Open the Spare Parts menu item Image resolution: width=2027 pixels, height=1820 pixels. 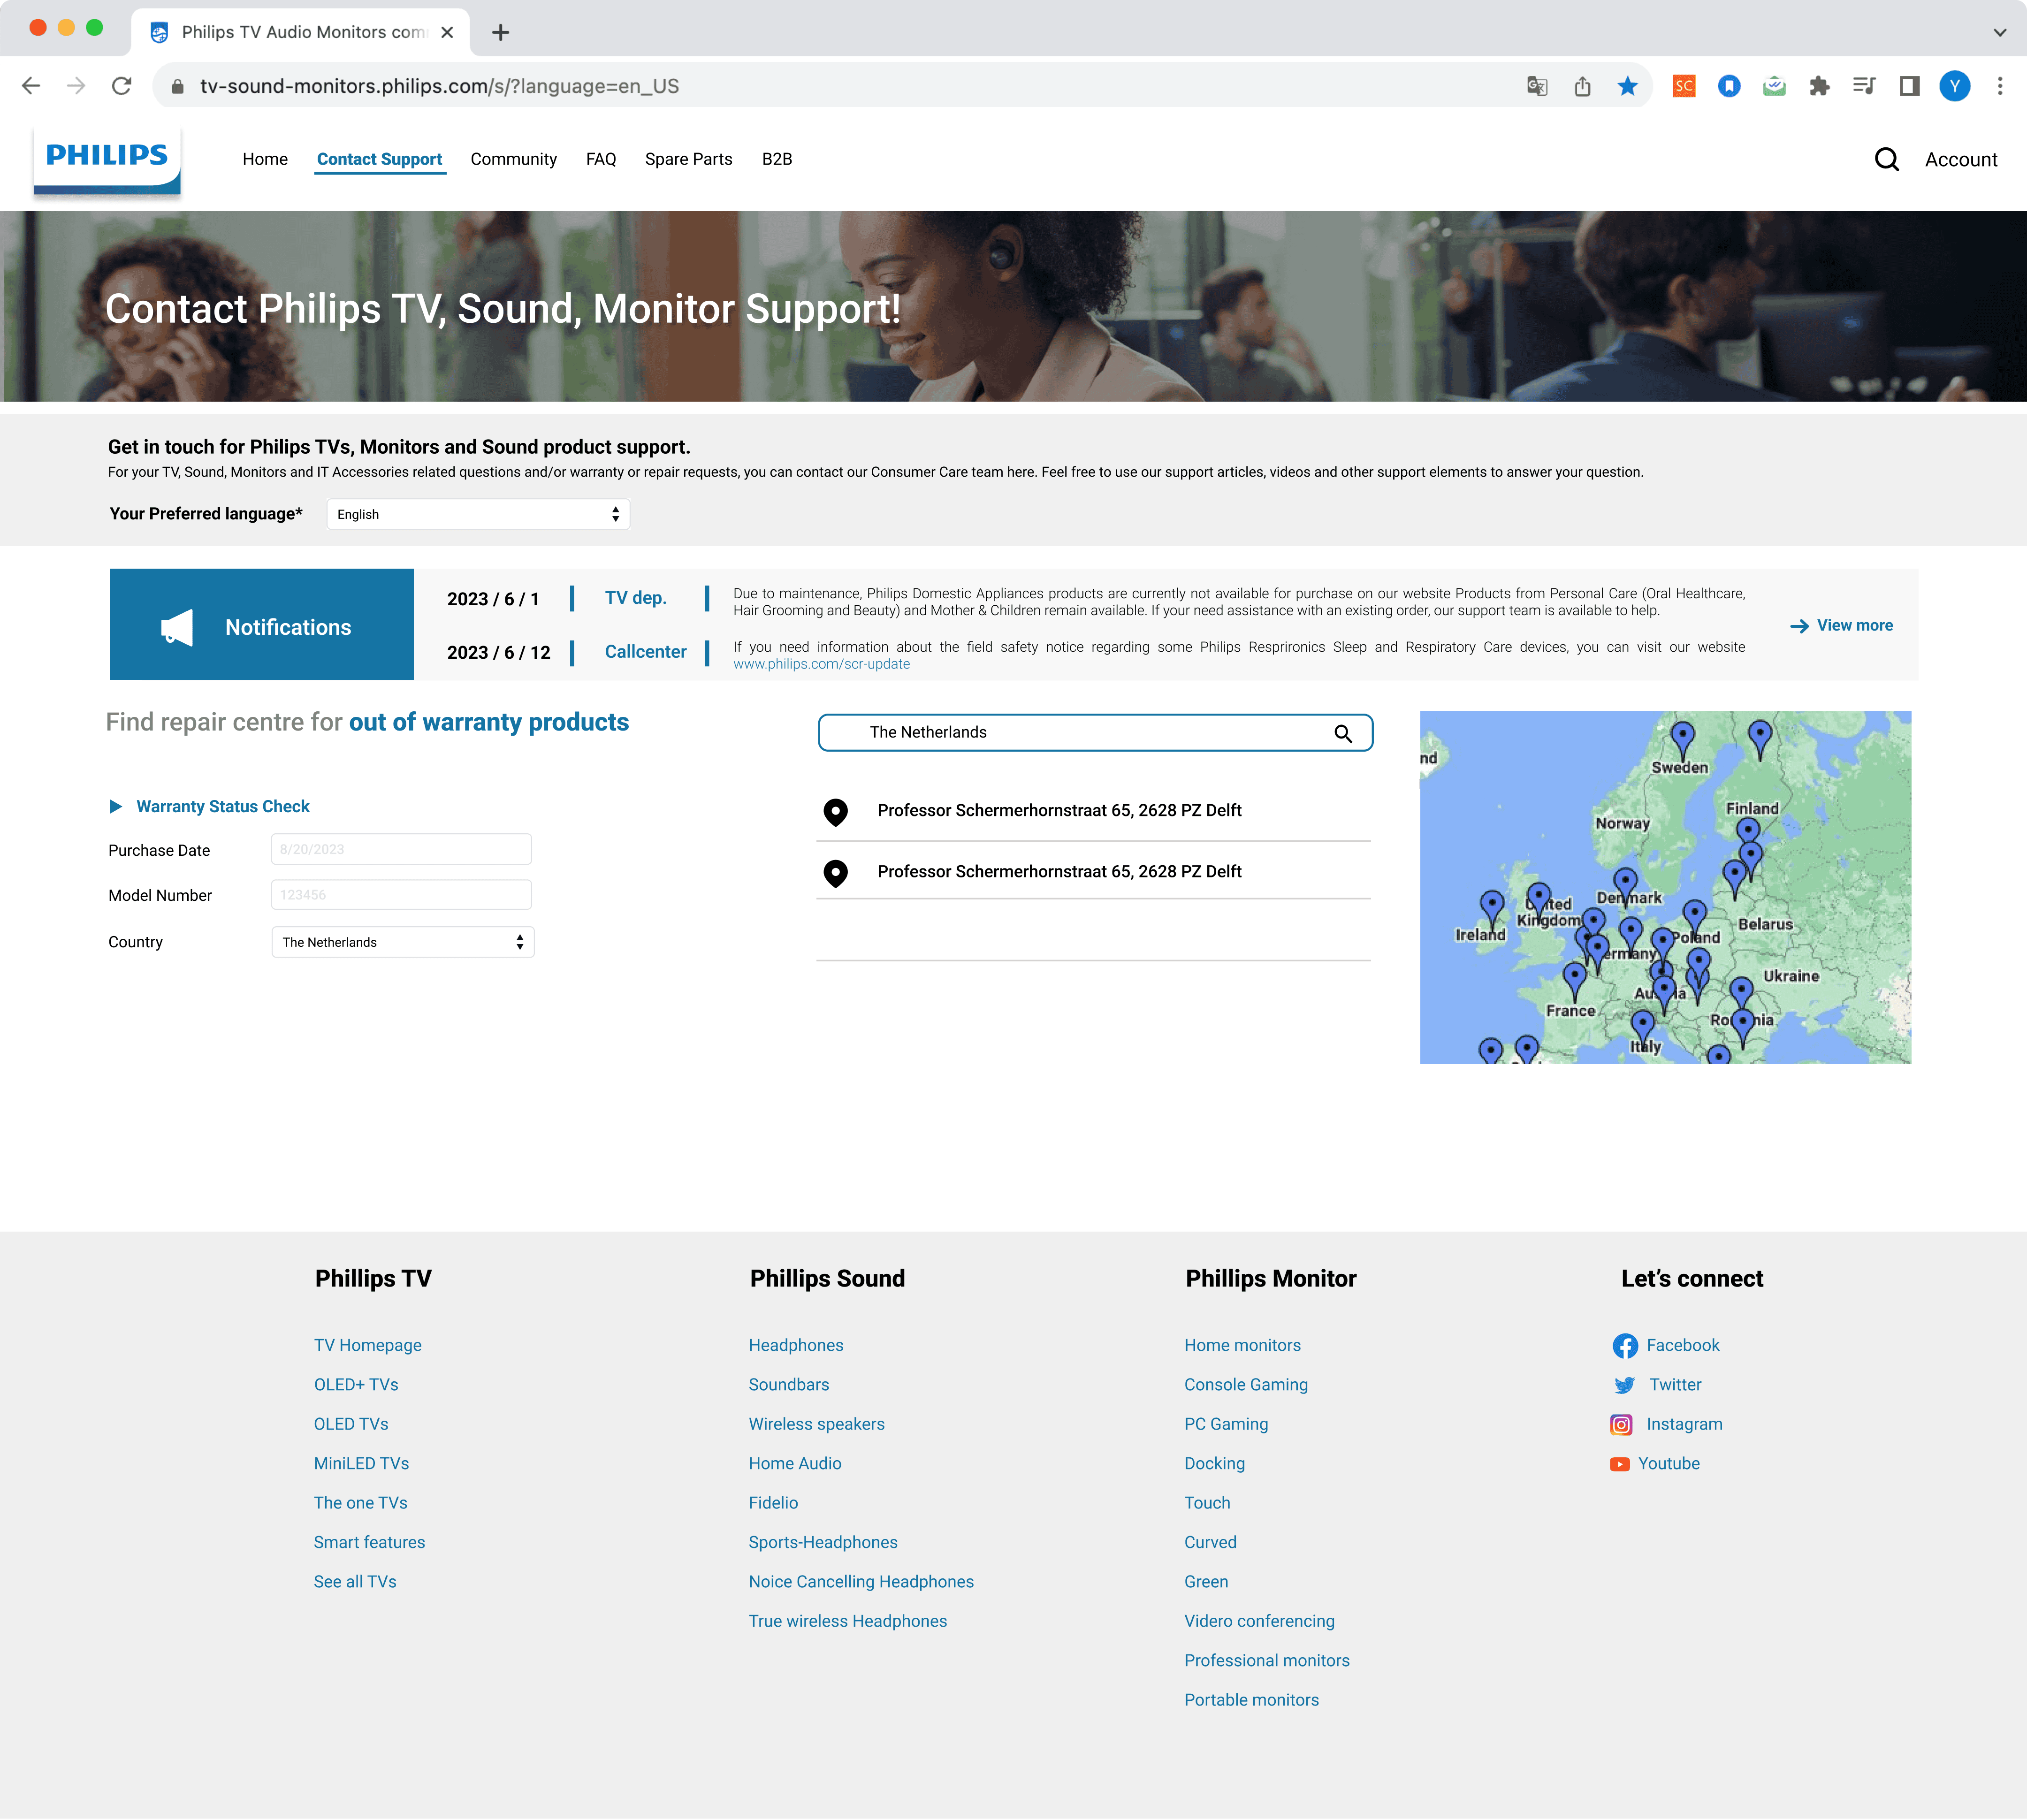pyautogui.click(x=688, y=159)
